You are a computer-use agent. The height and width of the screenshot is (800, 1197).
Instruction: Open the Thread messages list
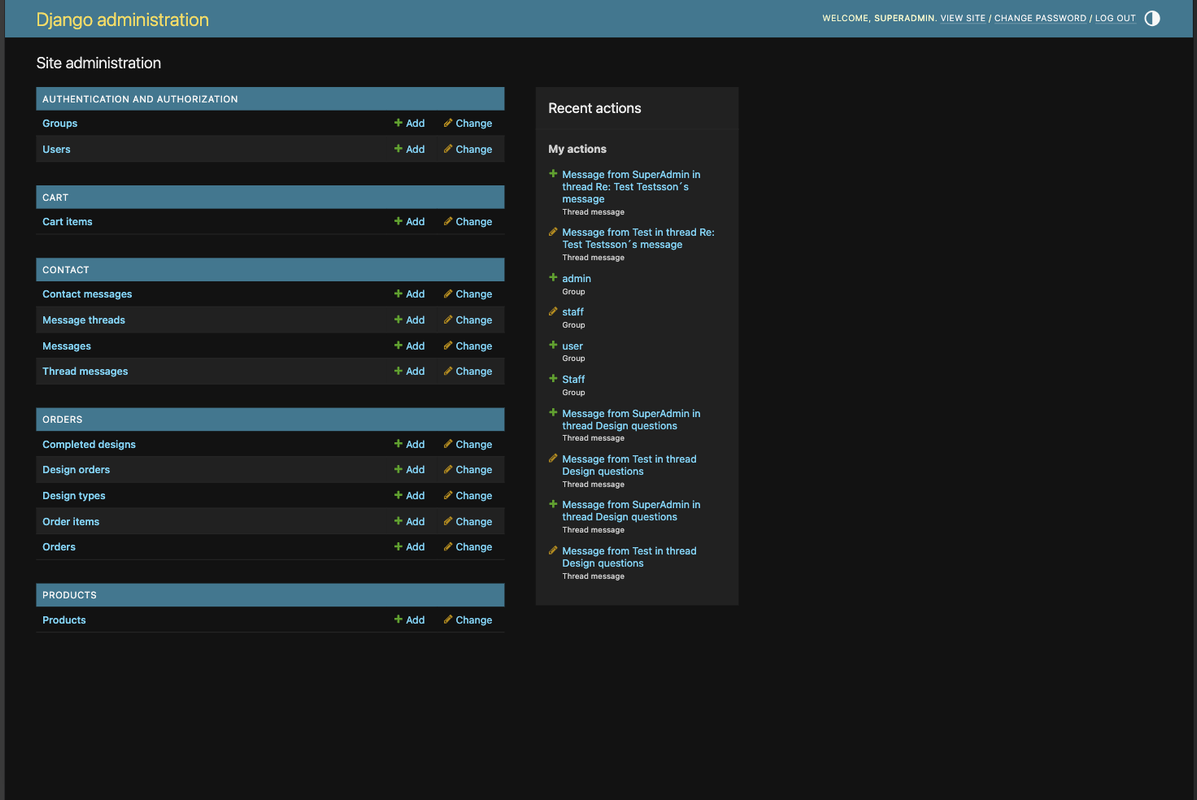coord(85,372)
